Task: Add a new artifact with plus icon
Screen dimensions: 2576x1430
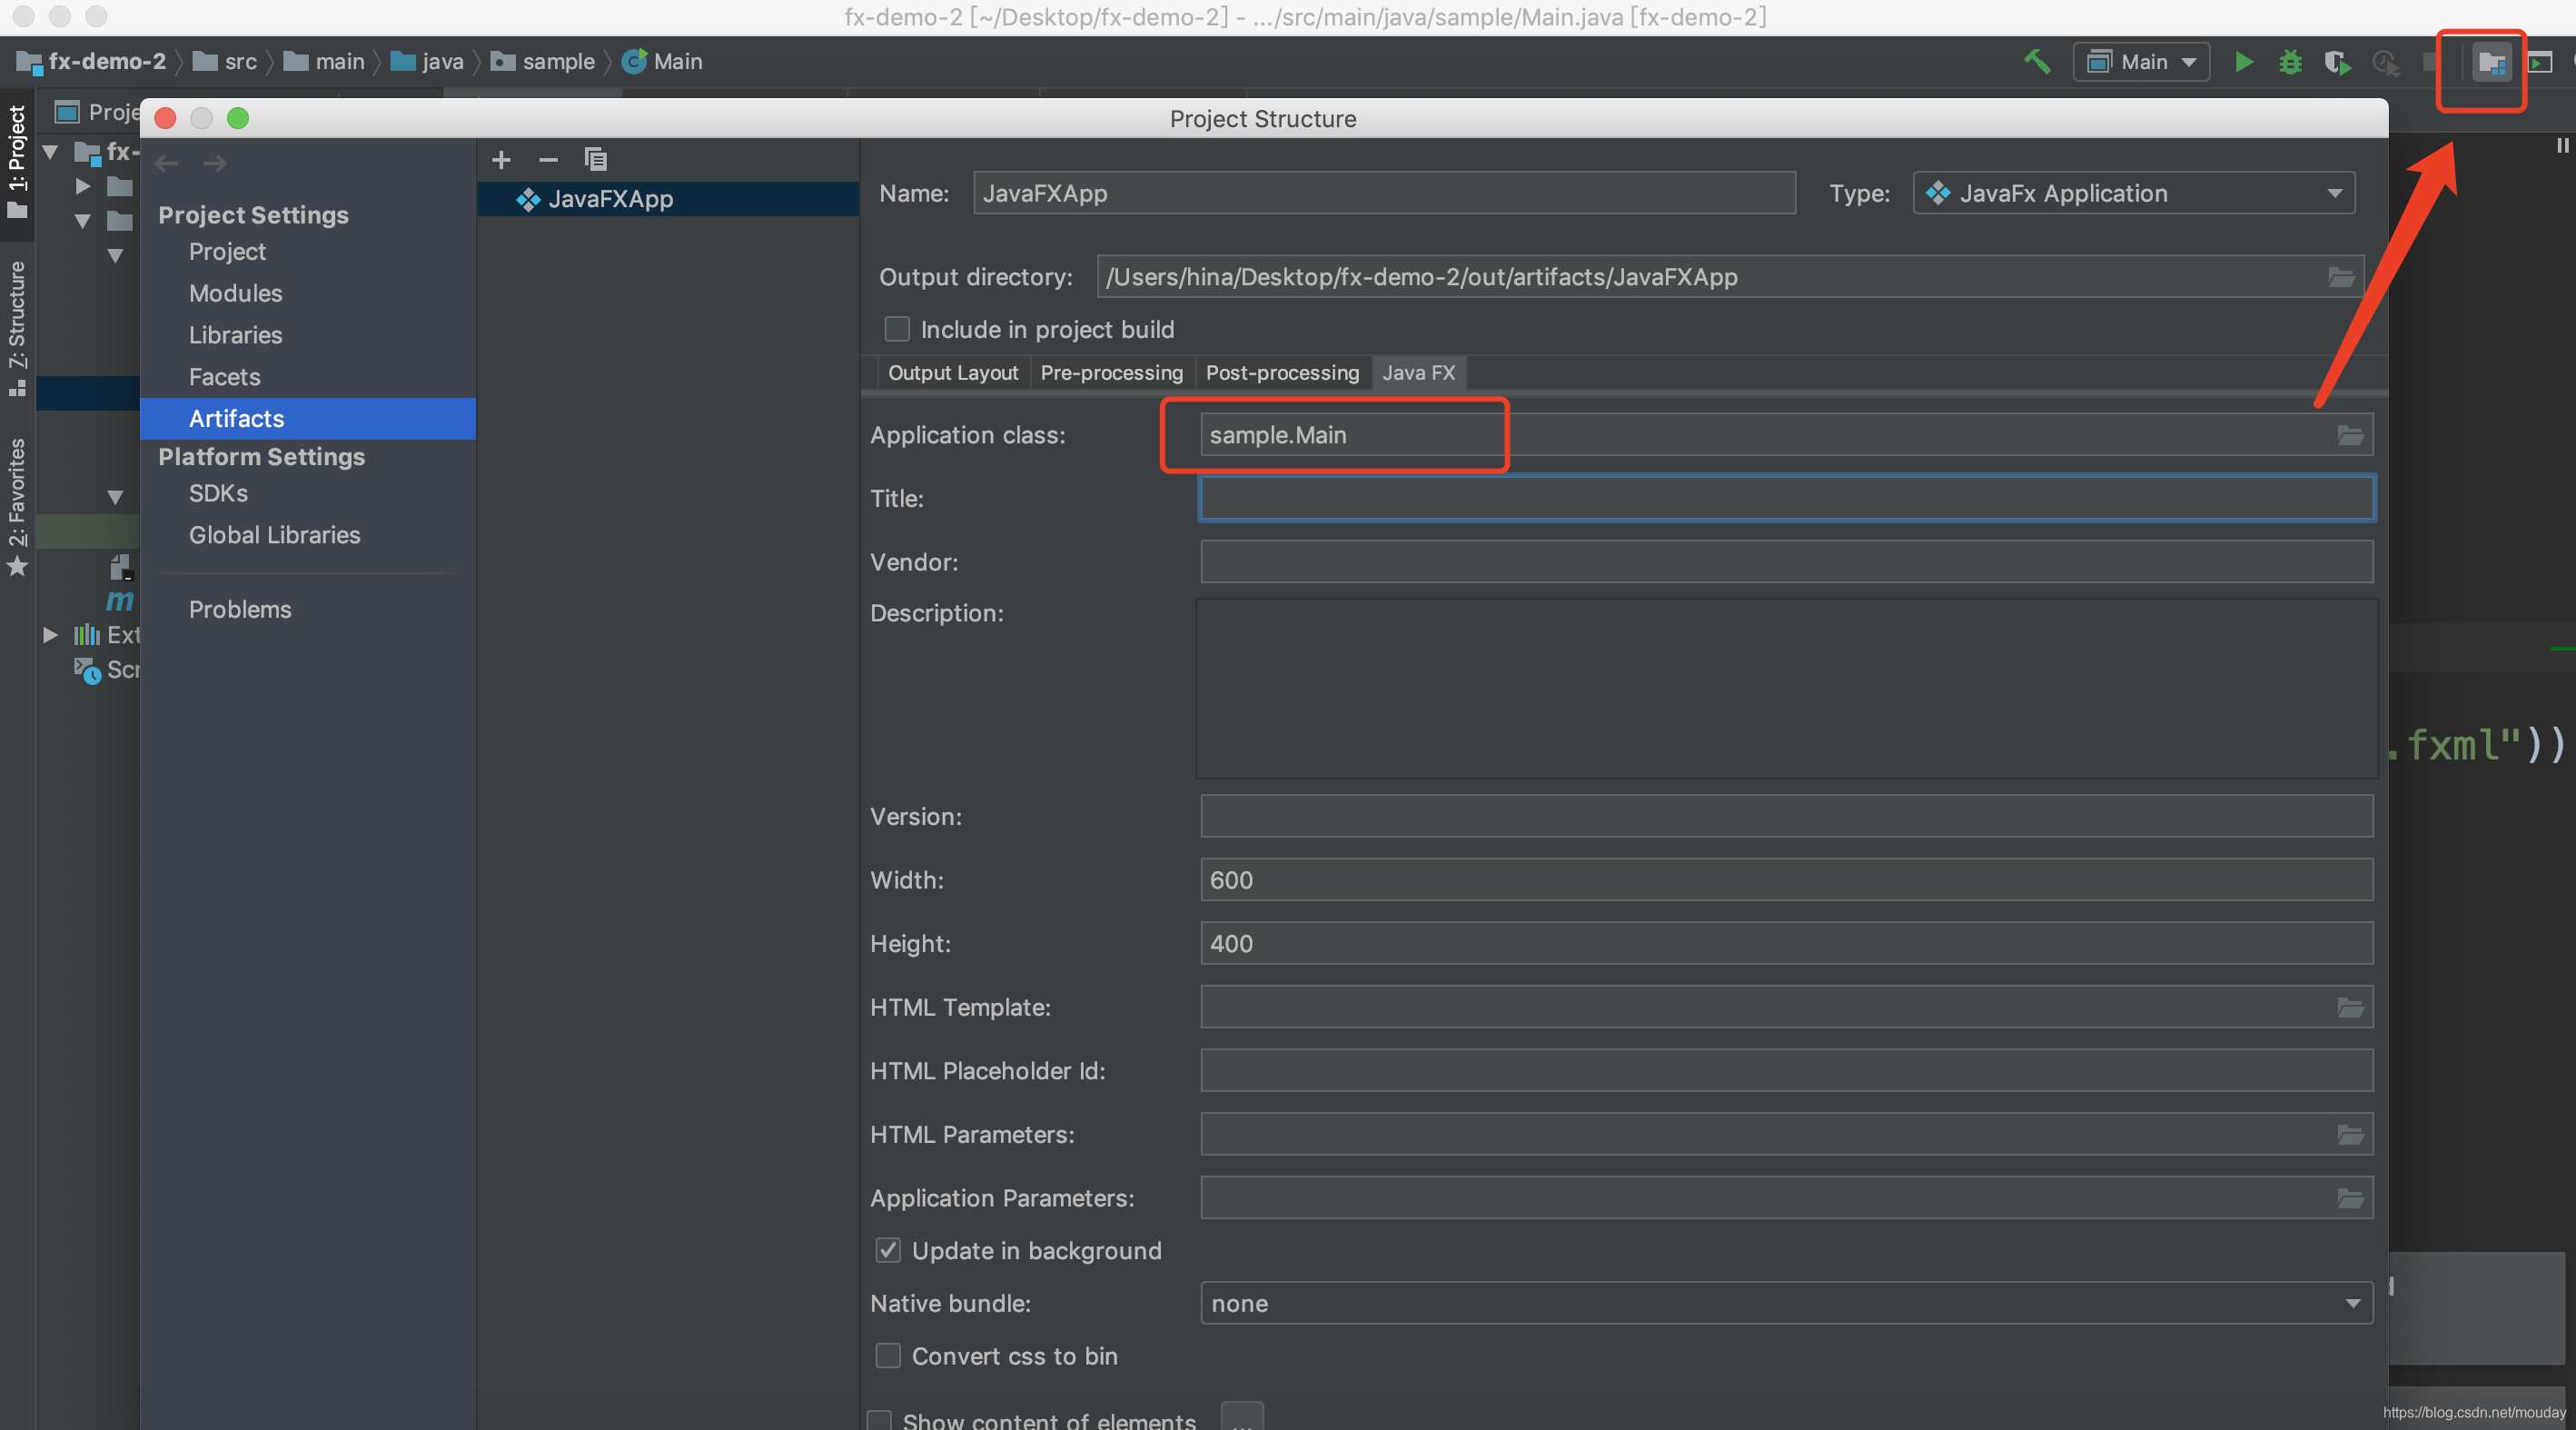Action: coord(501,160)
